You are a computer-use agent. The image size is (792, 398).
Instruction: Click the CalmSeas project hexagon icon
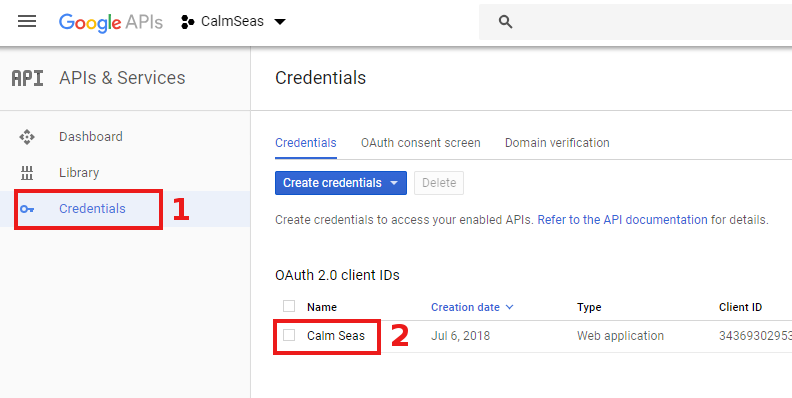tap(188, 22)
